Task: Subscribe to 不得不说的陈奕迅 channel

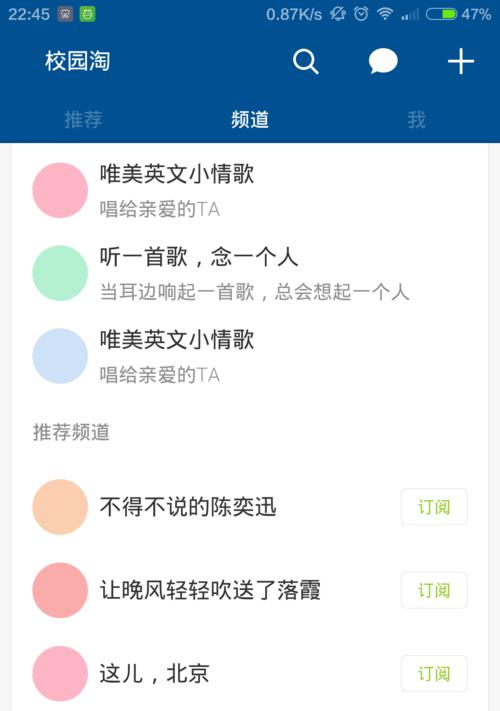Action: click(434, 507)
